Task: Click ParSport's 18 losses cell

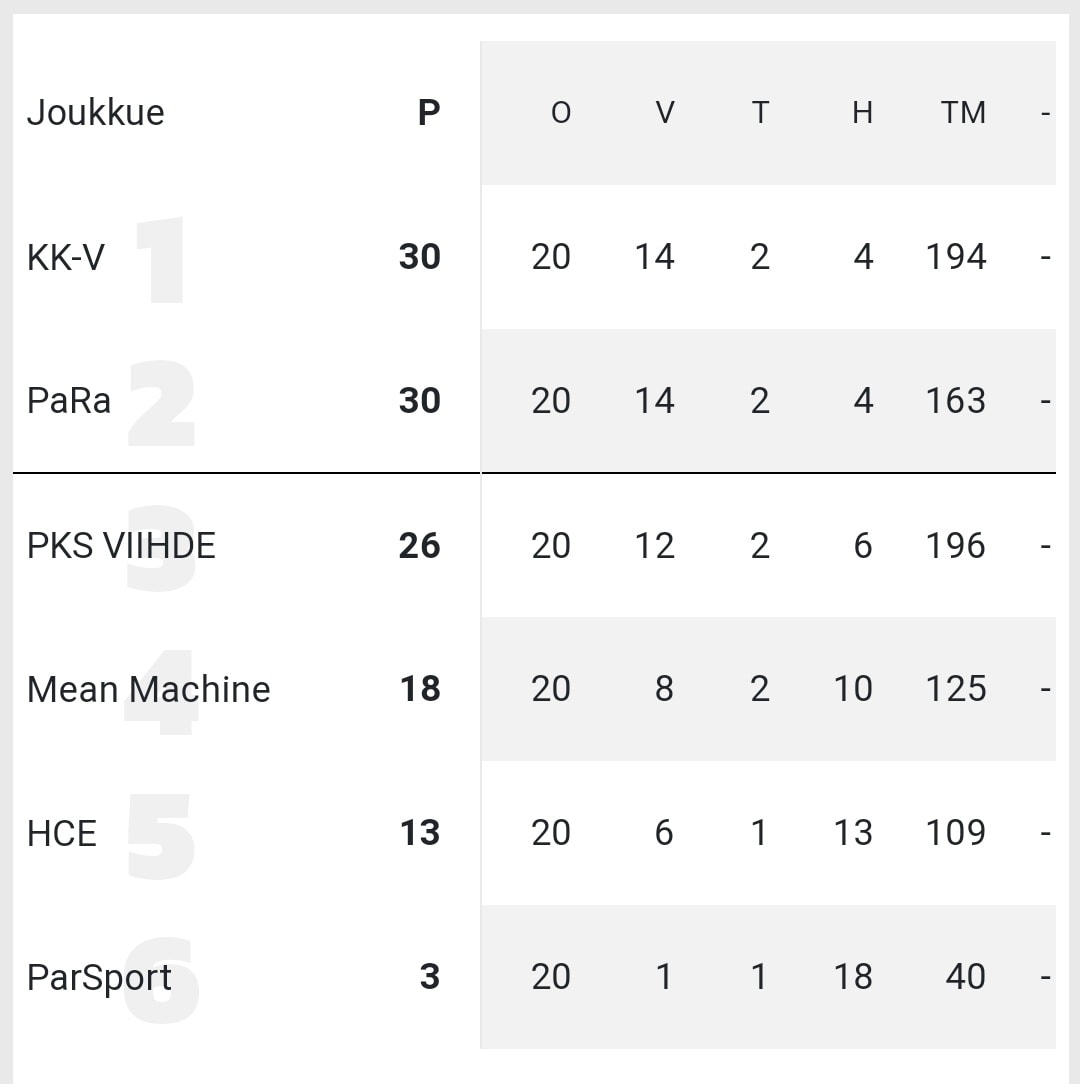Action: click(853, 977)
